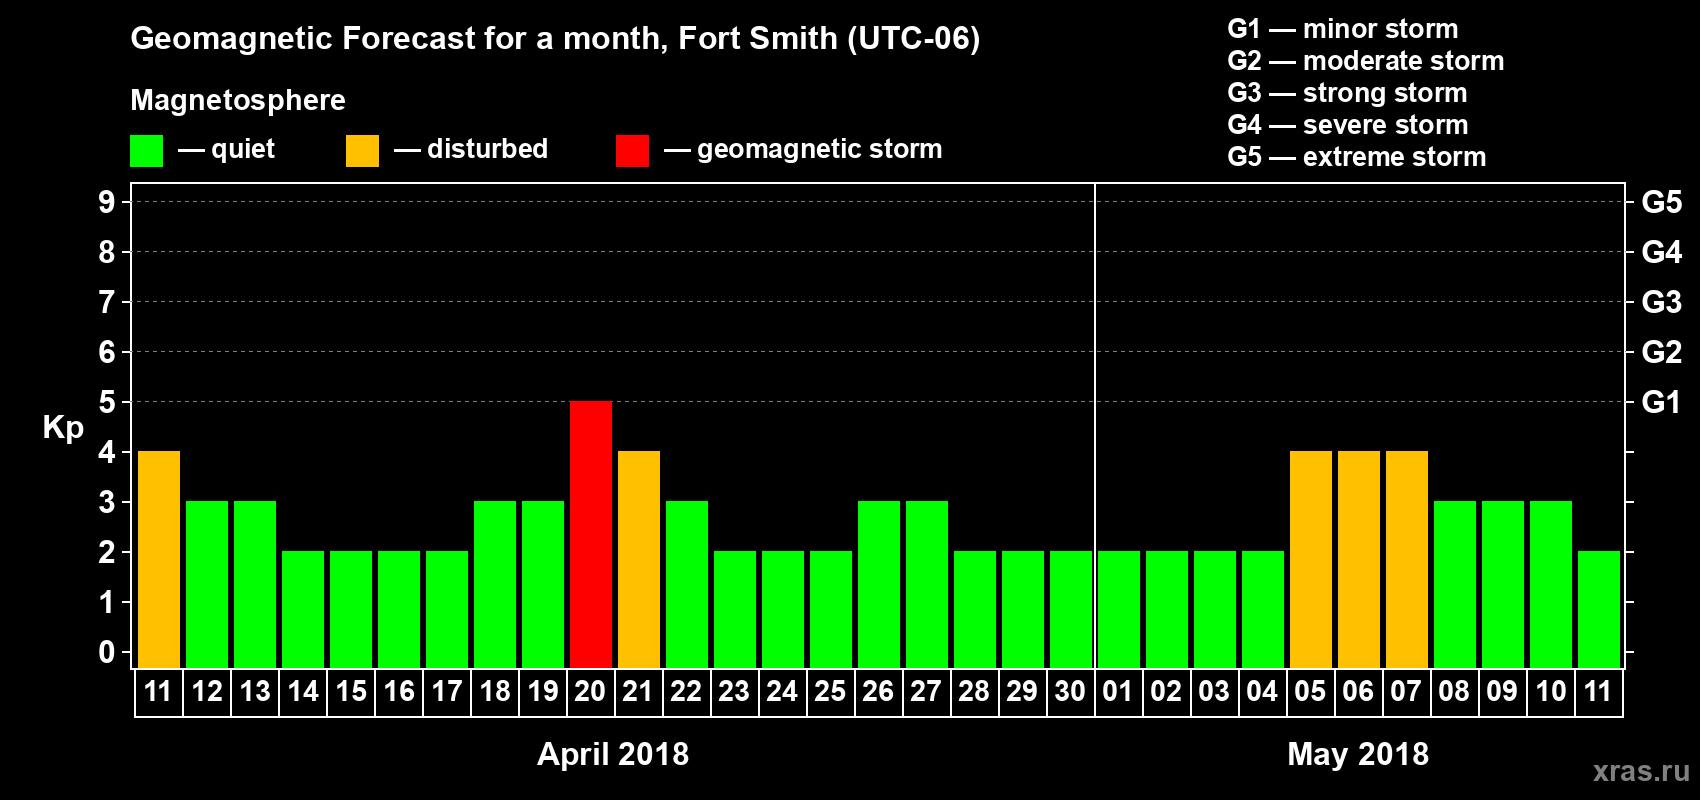Image resolution: width=1700 pixels, height=800 pixels.
Task: Click date label 30 on the axis
Action: 1071,692
